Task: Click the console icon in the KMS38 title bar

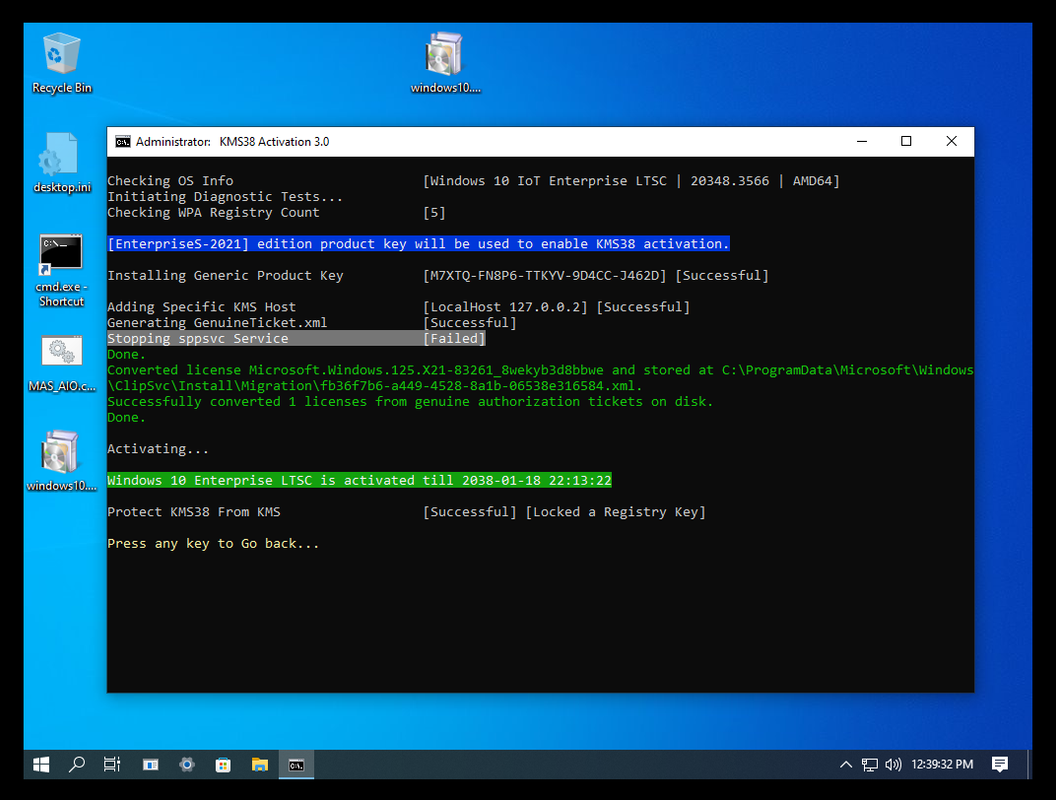Action: tap(123, 141)
